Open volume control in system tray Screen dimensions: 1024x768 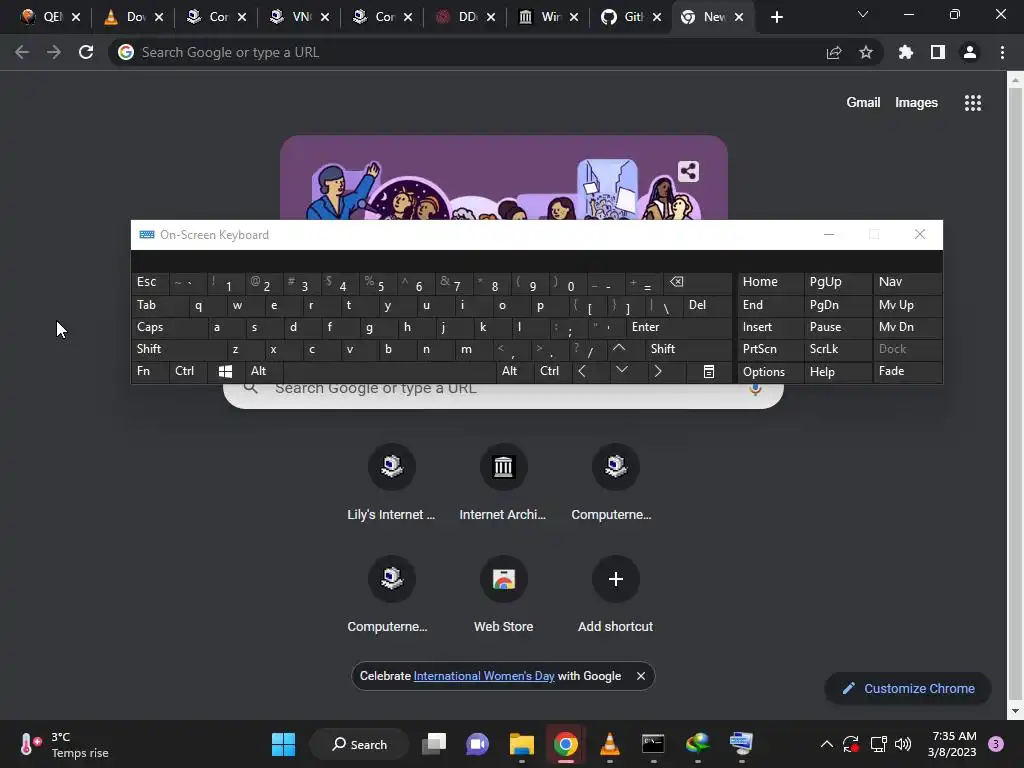[903, 744]
